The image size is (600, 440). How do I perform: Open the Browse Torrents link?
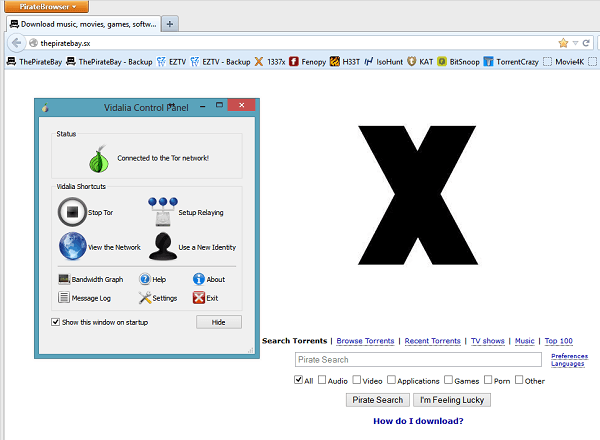[365, 341]
